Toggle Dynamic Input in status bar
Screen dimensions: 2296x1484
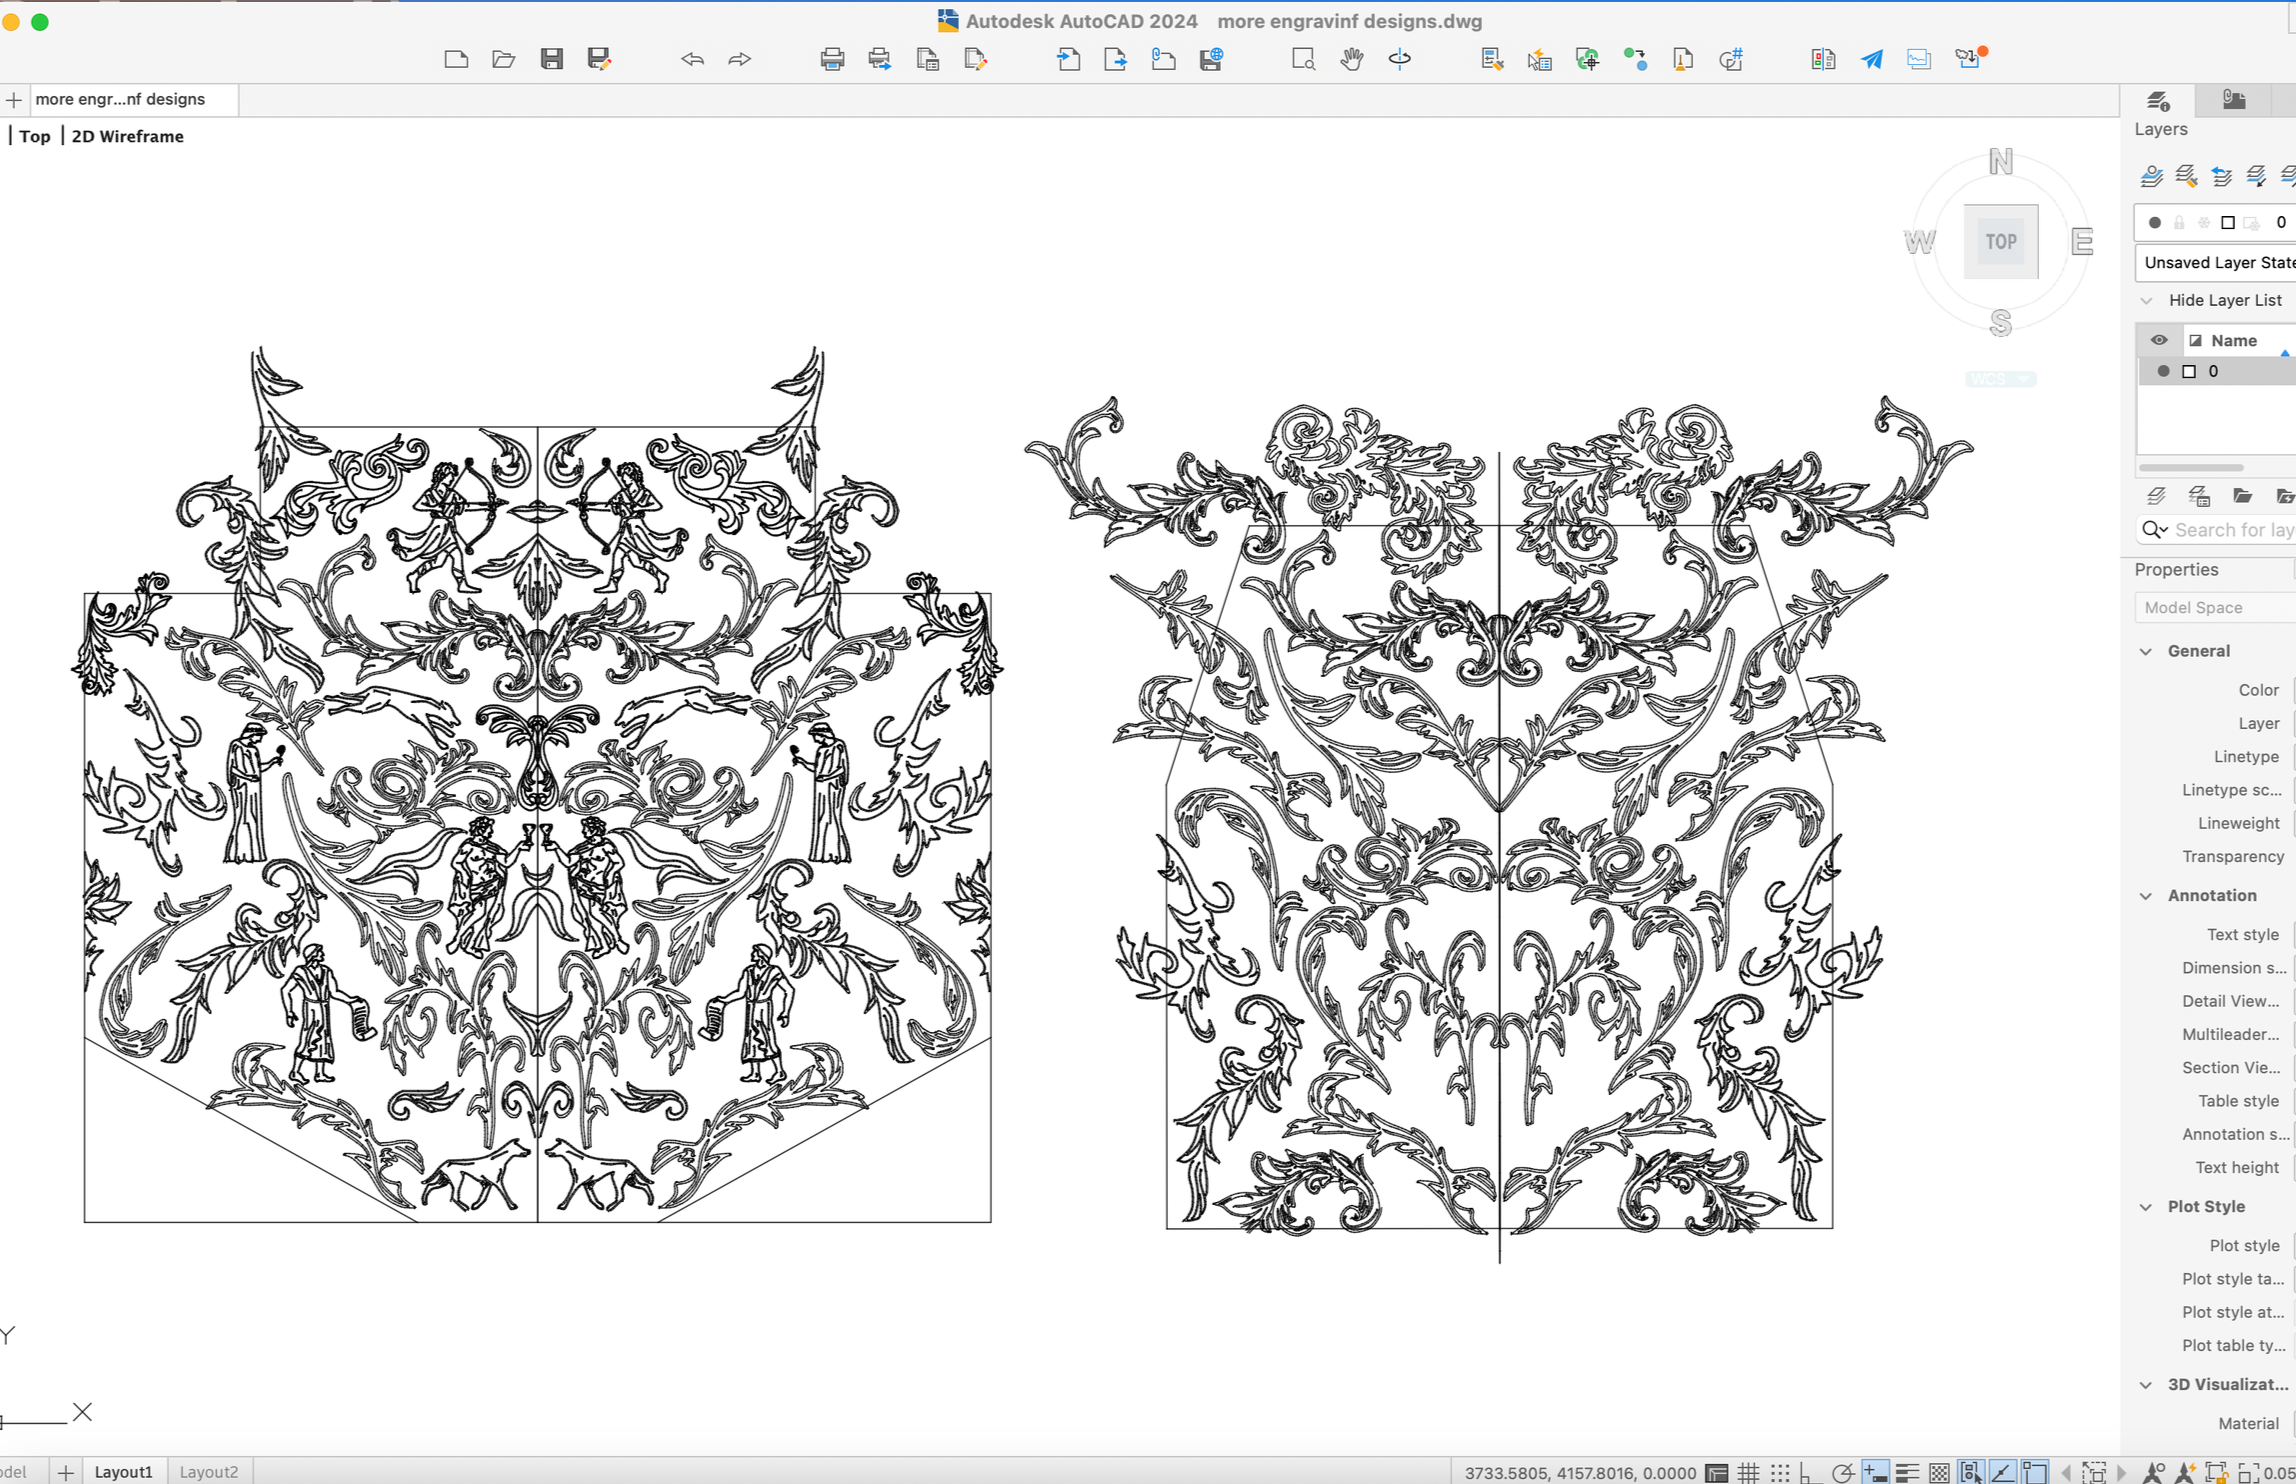(1875, 1472)
